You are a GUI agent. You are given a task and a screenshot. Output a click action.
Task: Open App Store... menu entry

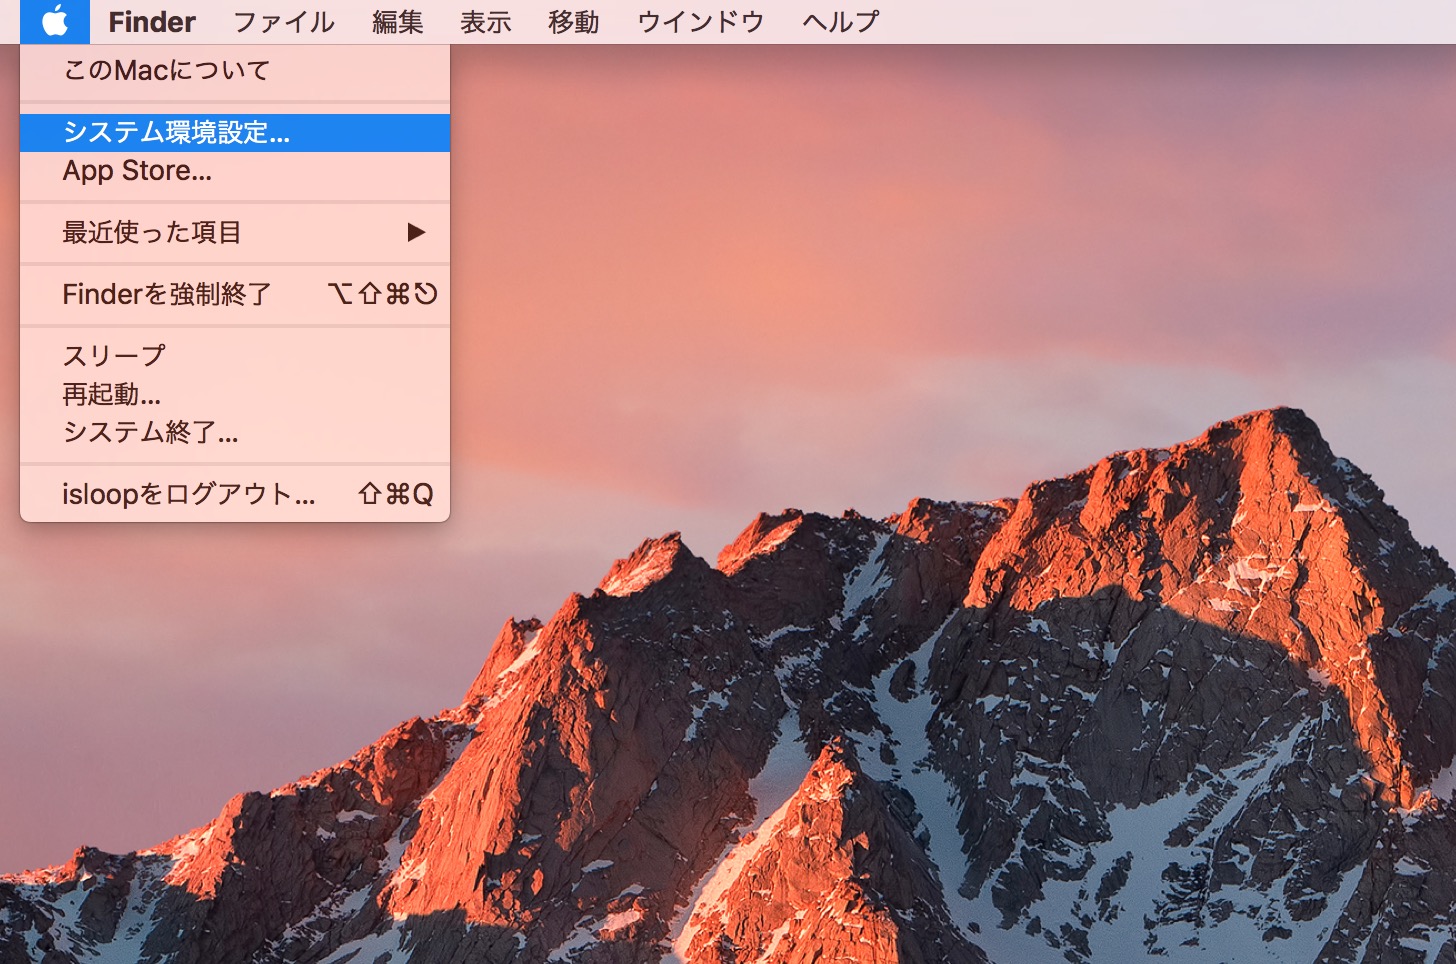235,171
